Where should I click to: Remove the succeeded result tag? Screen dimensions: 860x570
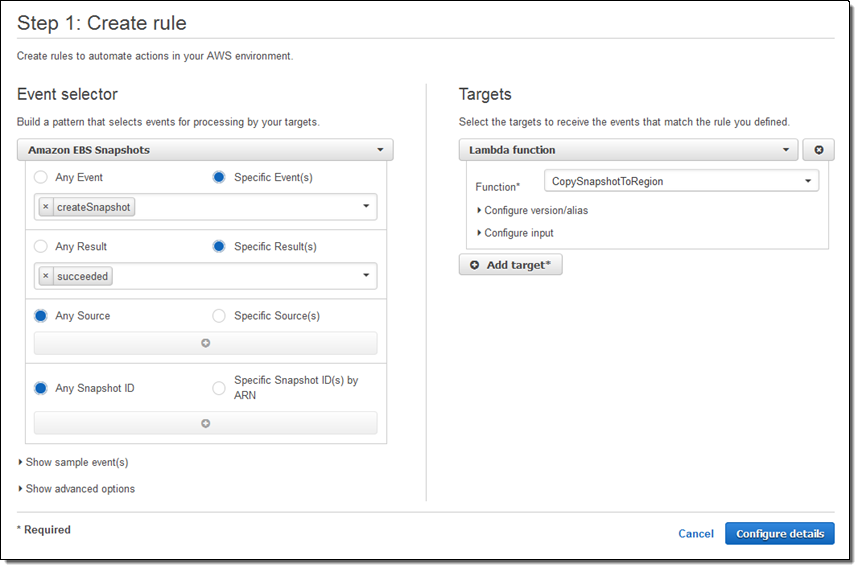point(46,276)
